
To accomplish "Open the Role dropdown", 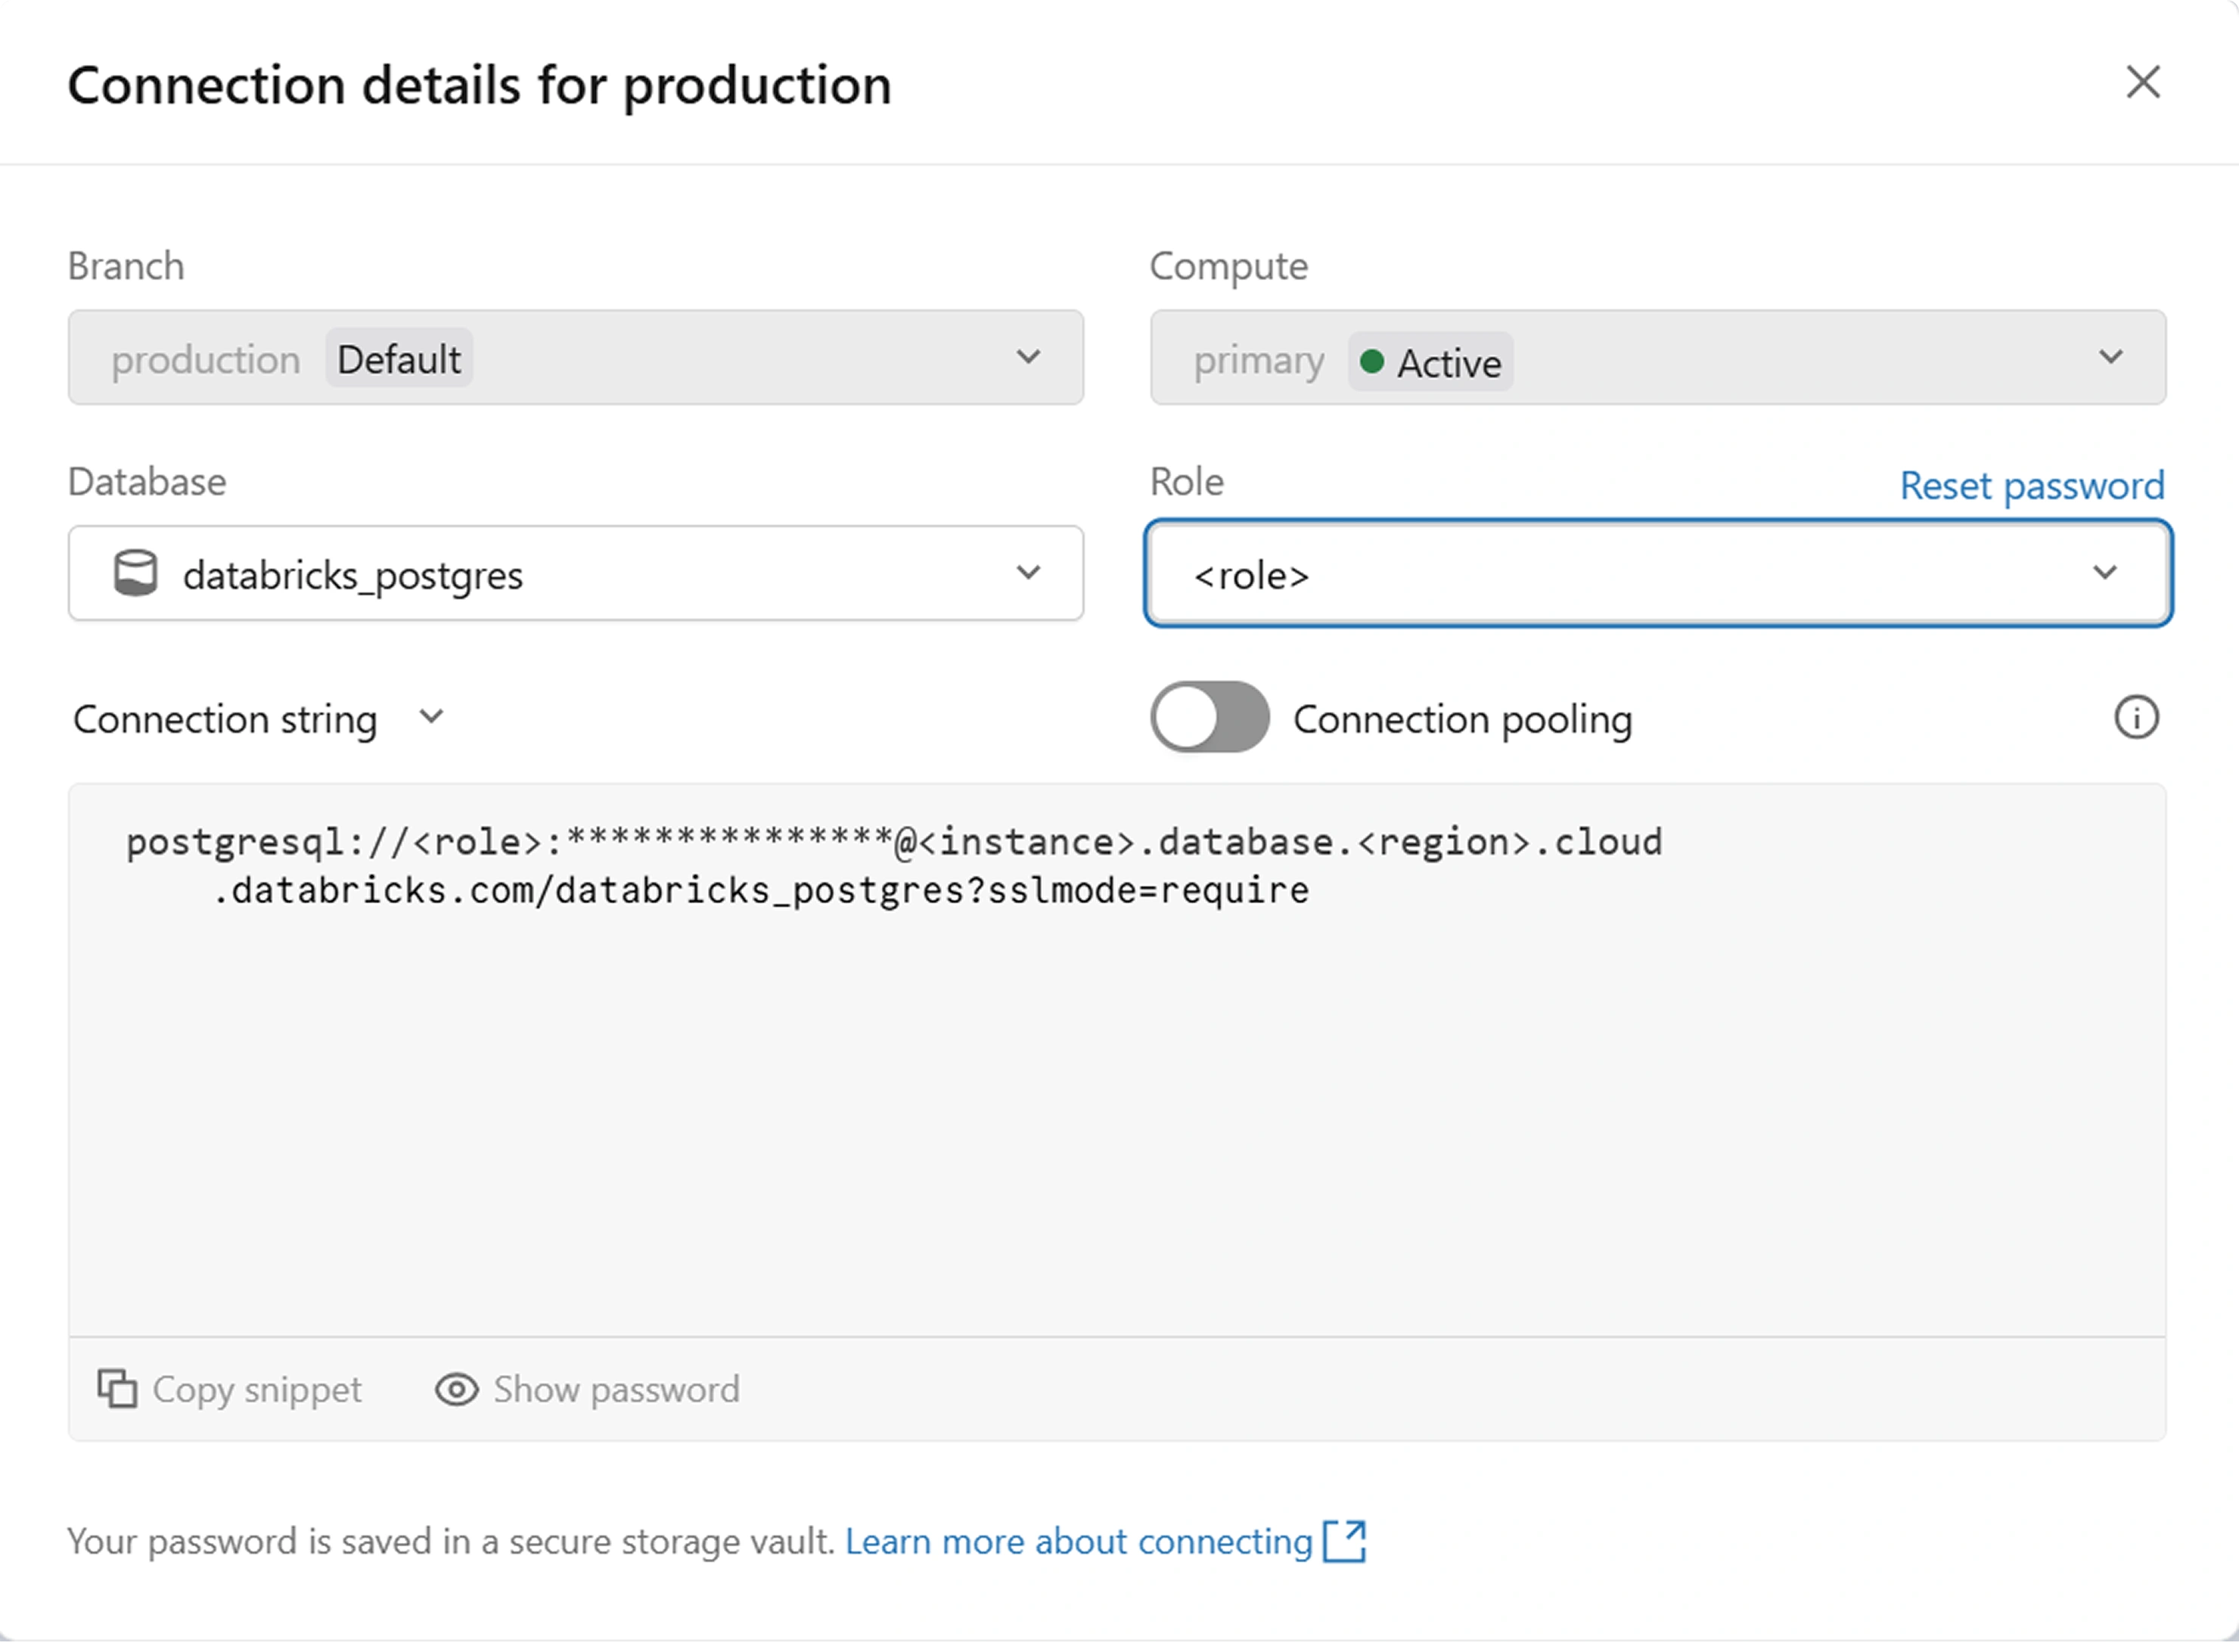I will [1658, 574].
